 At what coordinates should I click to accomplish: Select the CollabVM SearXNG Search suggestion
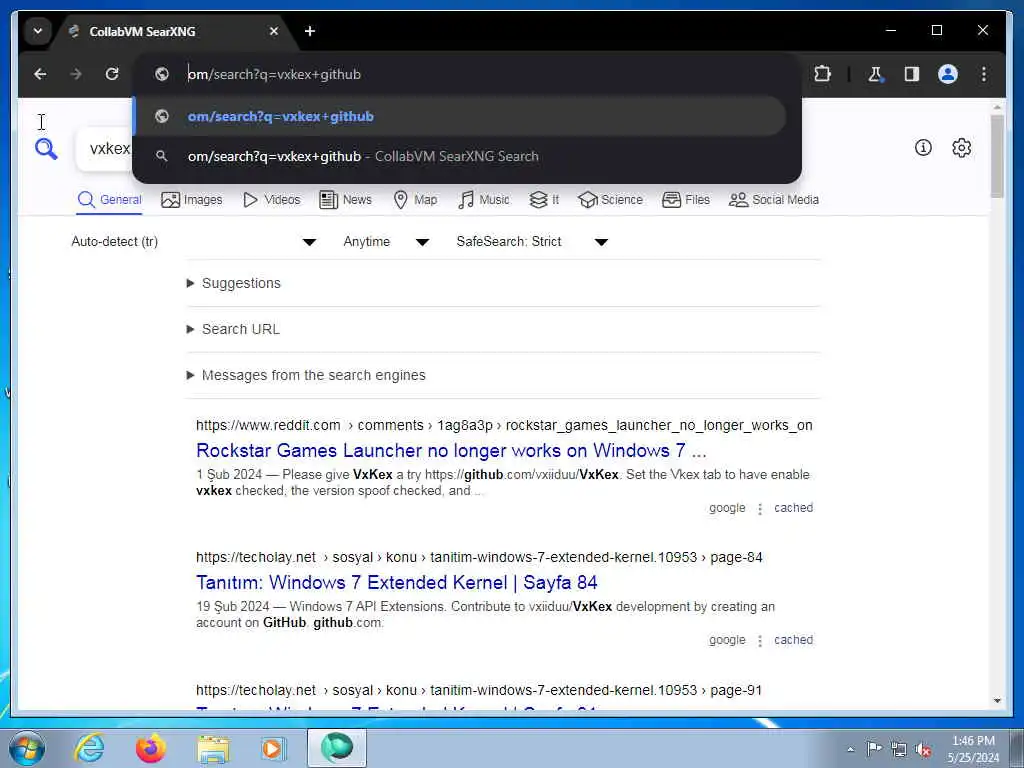click(459, 157)
